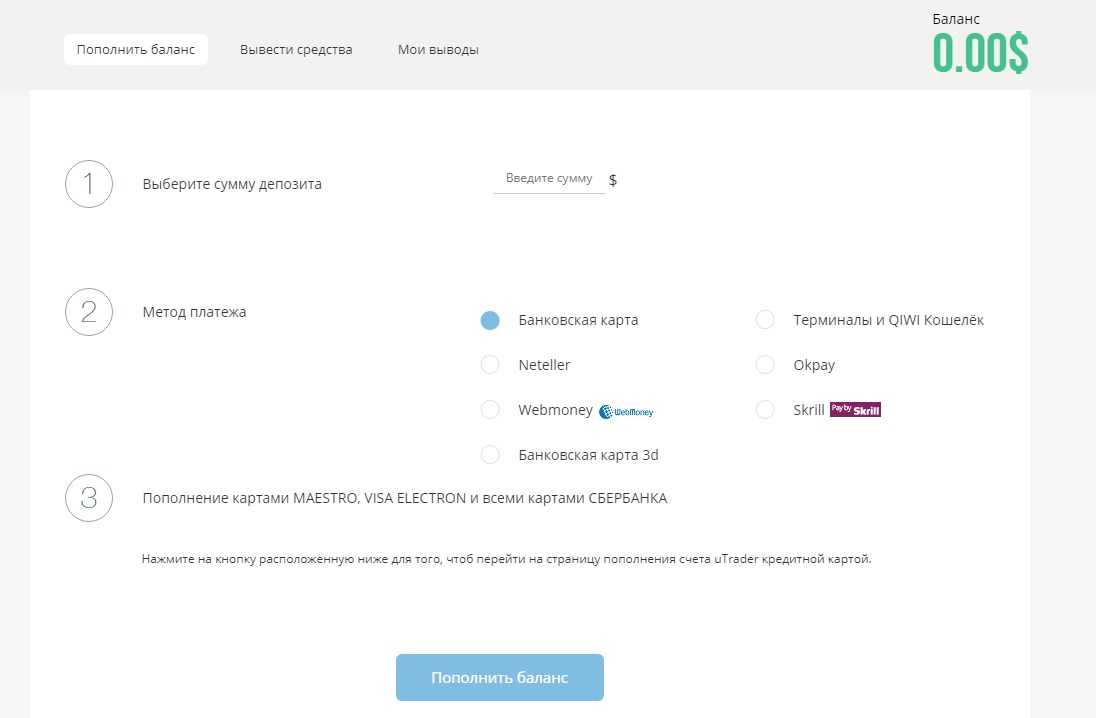Select Okpay payment method
The height and width of the screenshot is (718, 1096).
pos(765,365)
